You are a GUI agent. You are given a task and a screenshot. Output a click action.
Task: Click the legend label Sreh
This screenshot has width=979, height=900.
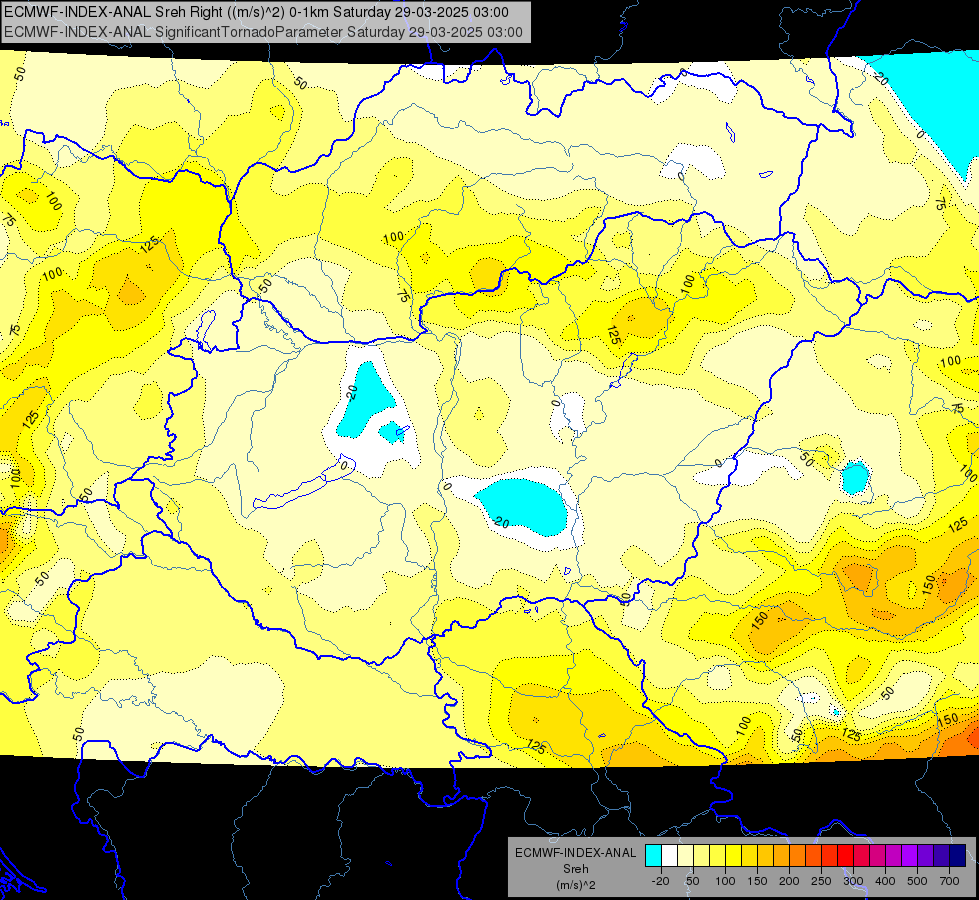576,869
